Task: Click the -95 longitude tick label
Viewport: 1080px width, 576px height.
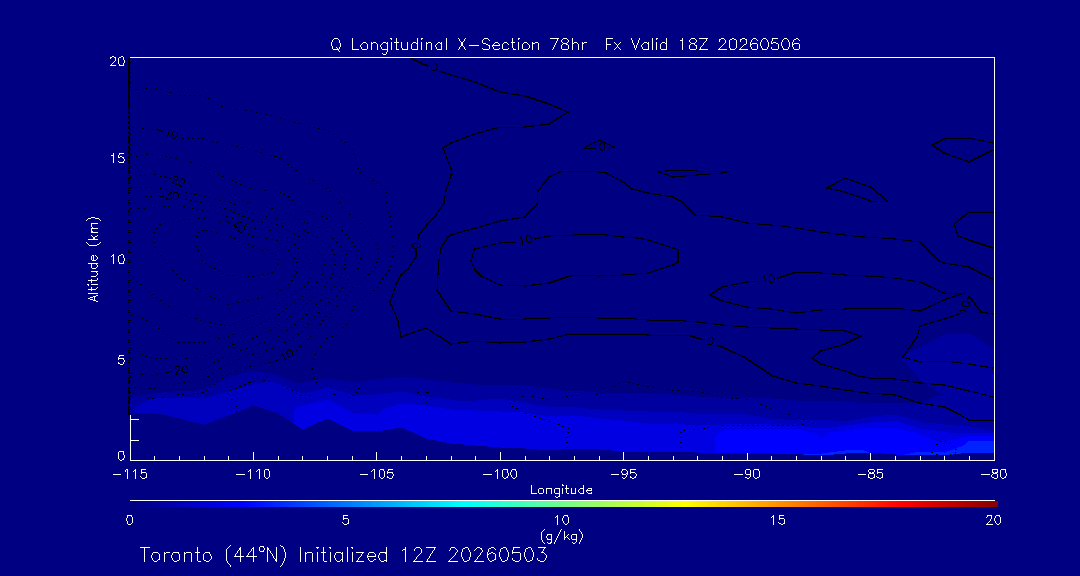Action: (623, 475)
